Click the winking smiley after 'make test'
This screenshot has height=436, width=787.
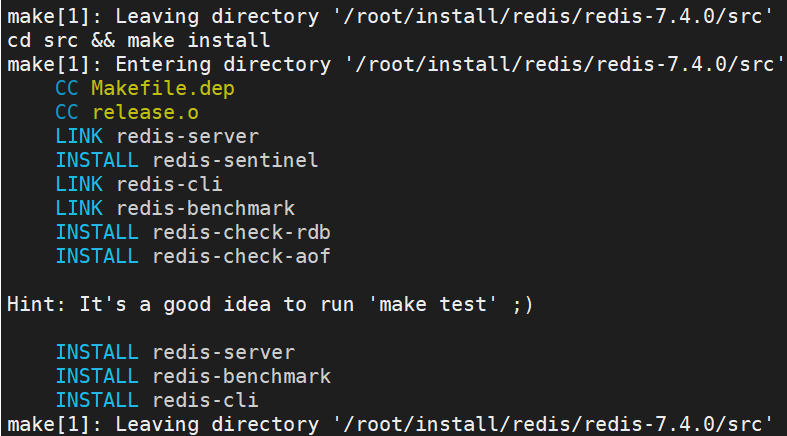click(x=521, y=305)
